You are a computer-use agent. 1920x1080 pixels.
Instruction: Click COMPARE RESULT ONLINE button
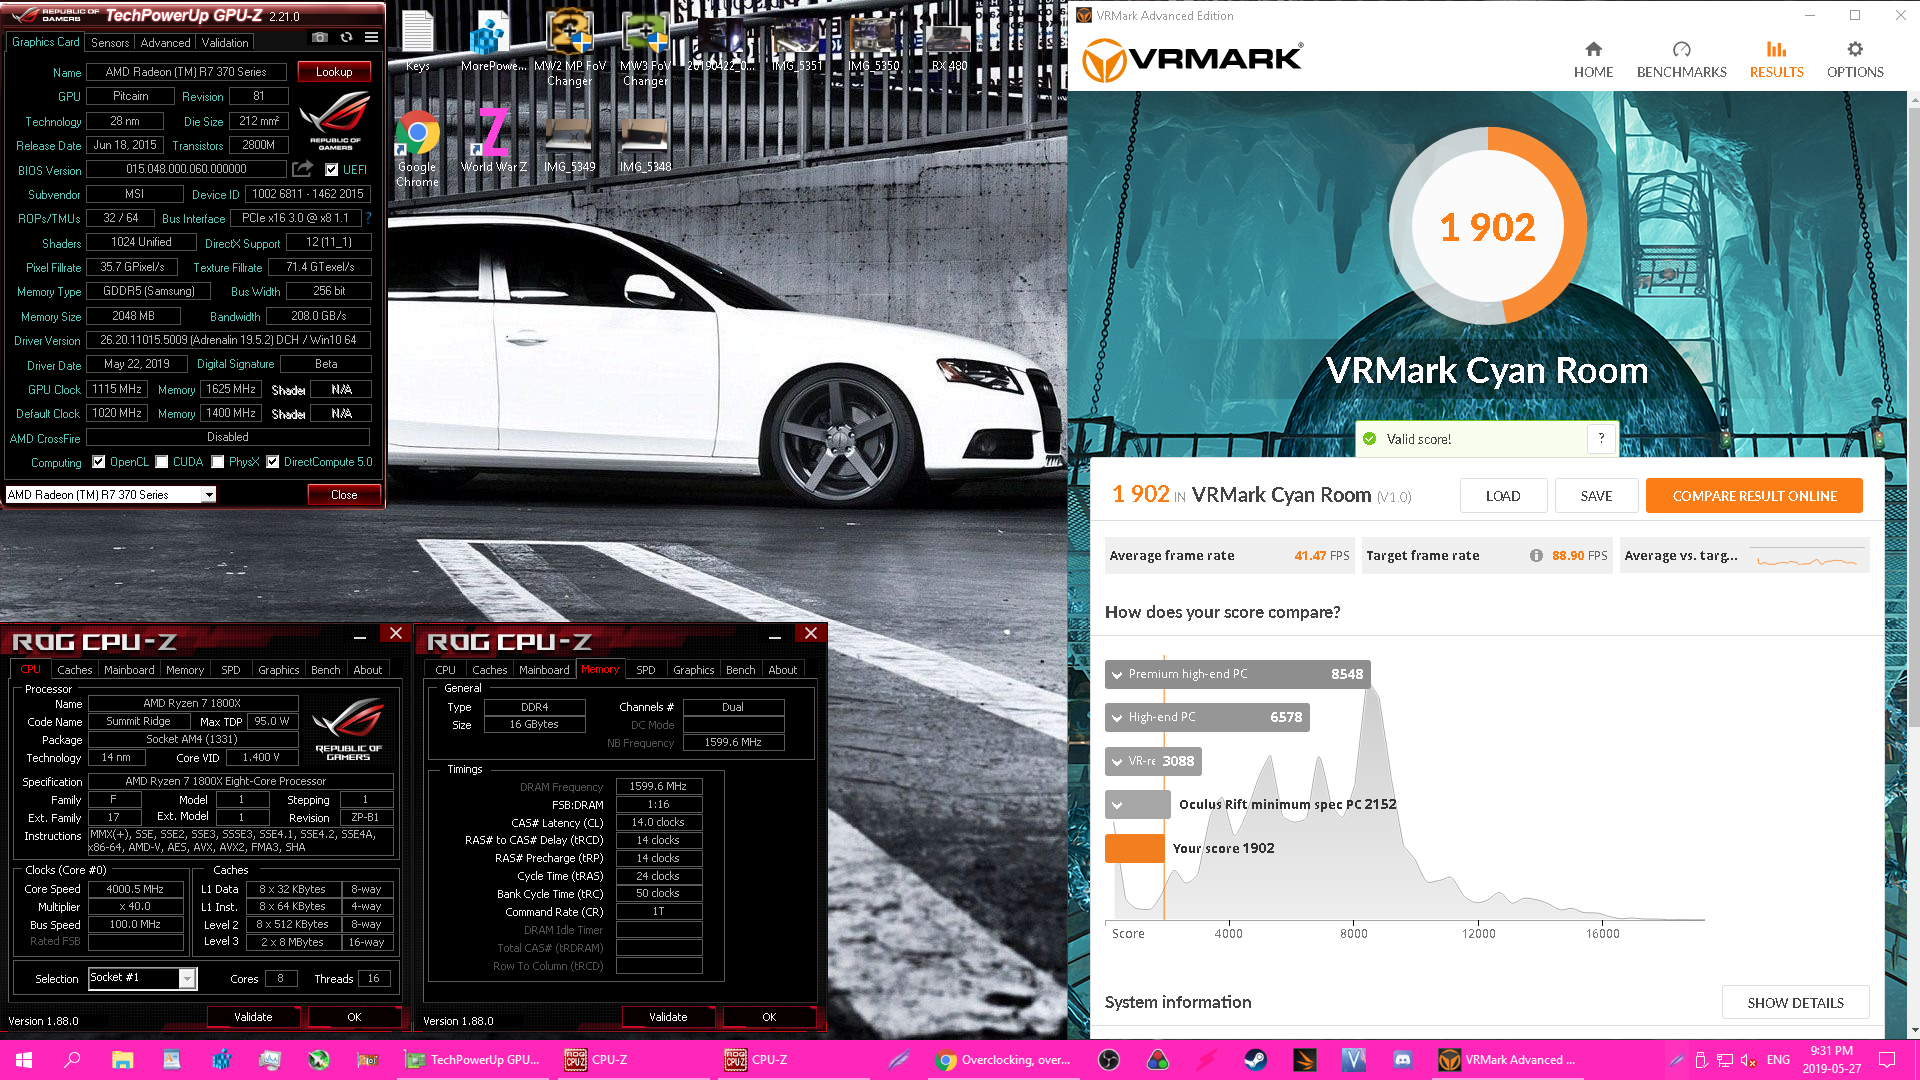(x=1754, y=496)
